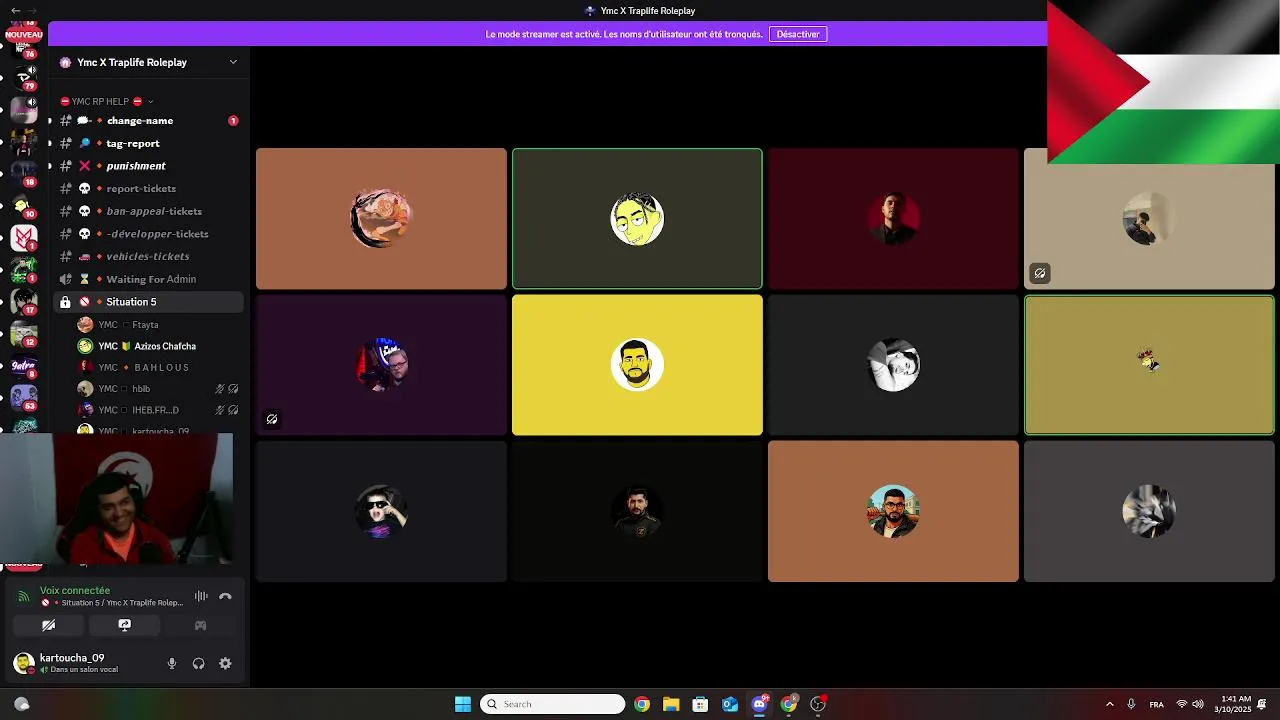Open the white-and-red fox logo server

click(23, 237)
